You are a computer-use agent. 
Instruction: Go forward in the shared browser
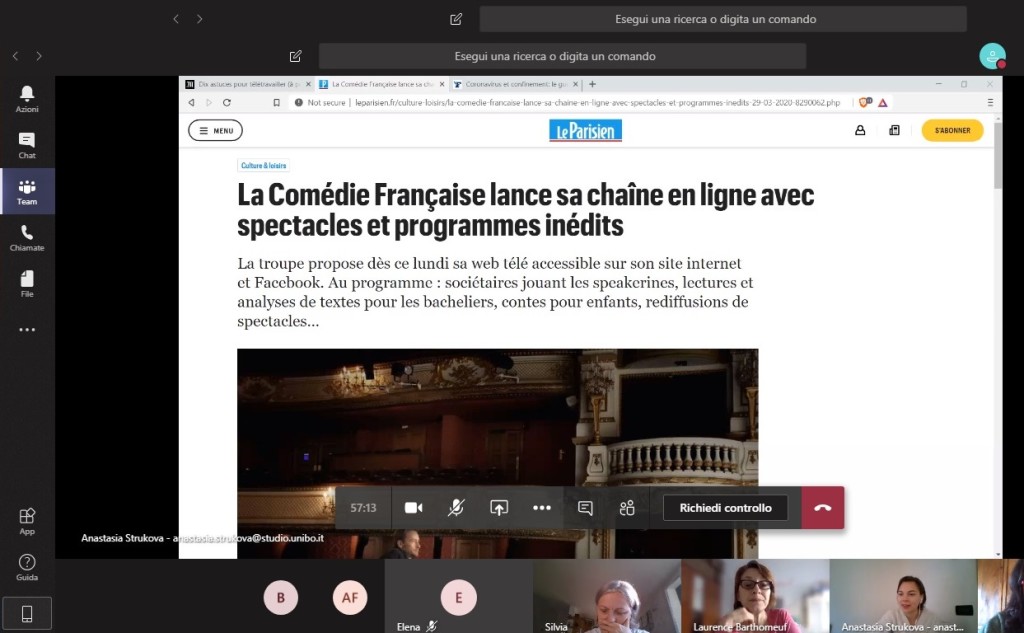(209, 103)
